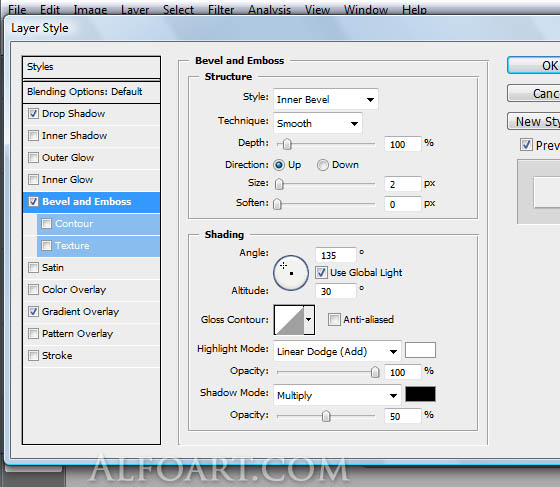560x487 pixels.
Task: Uncheck the Drop Shadow effect
Action: pos(33,114)
